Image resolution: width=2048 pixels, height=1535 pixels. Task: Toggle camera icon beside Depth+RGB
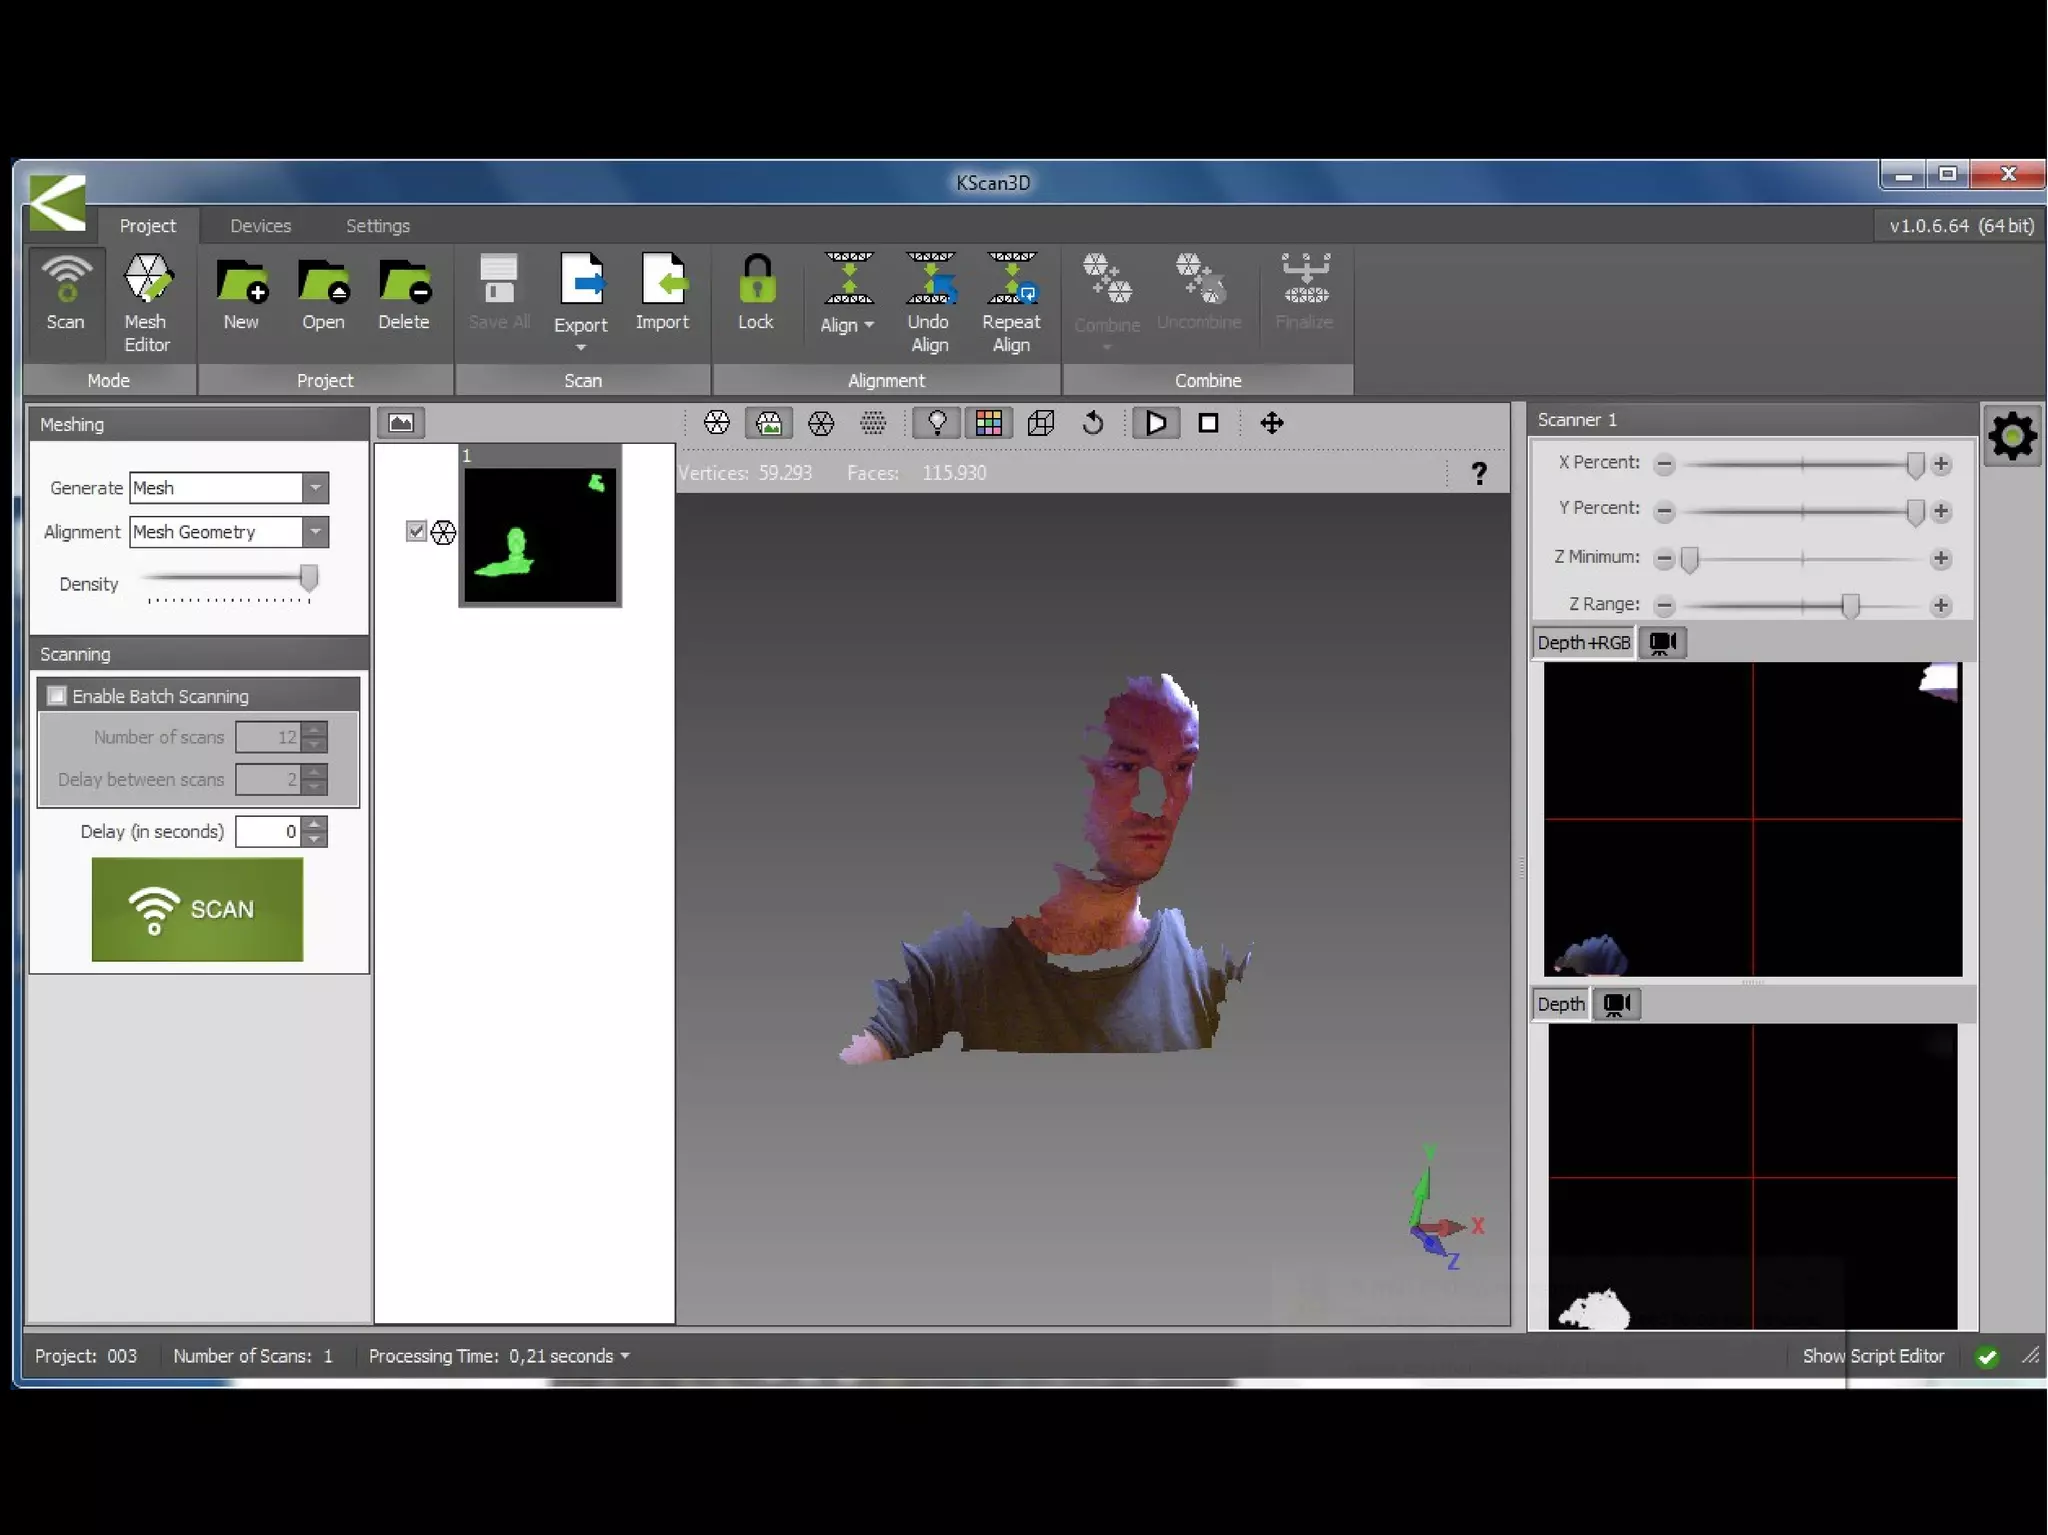click(x=1663, y=642)
